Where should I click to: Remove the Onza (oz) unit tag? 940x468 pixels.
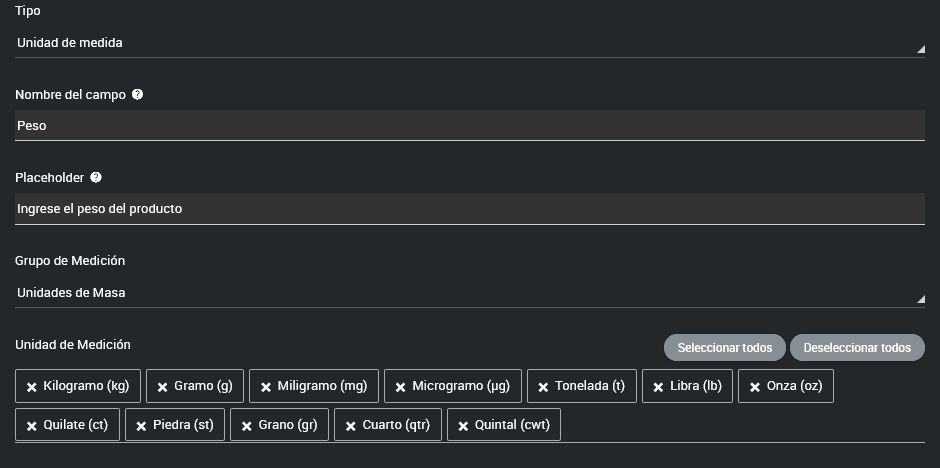(x=754, y=387)
